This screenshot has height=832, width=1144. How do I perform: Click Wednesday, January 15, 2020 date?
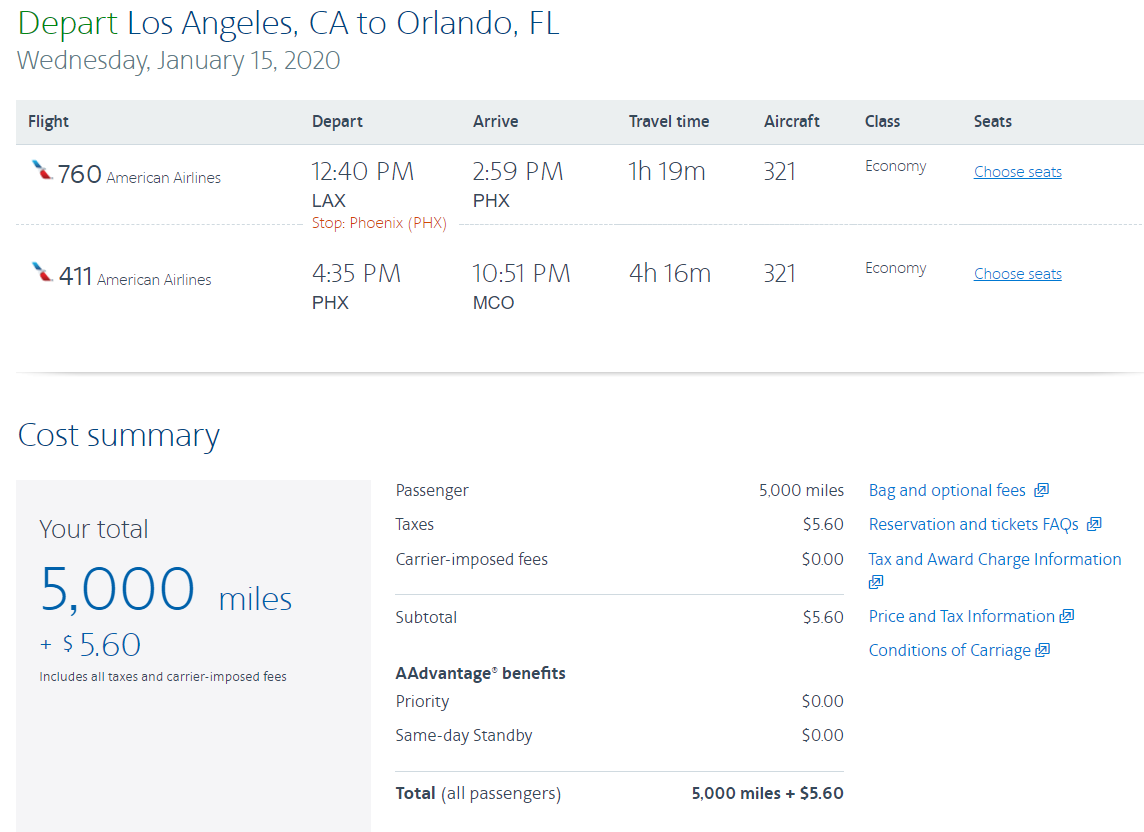(179, 61)
